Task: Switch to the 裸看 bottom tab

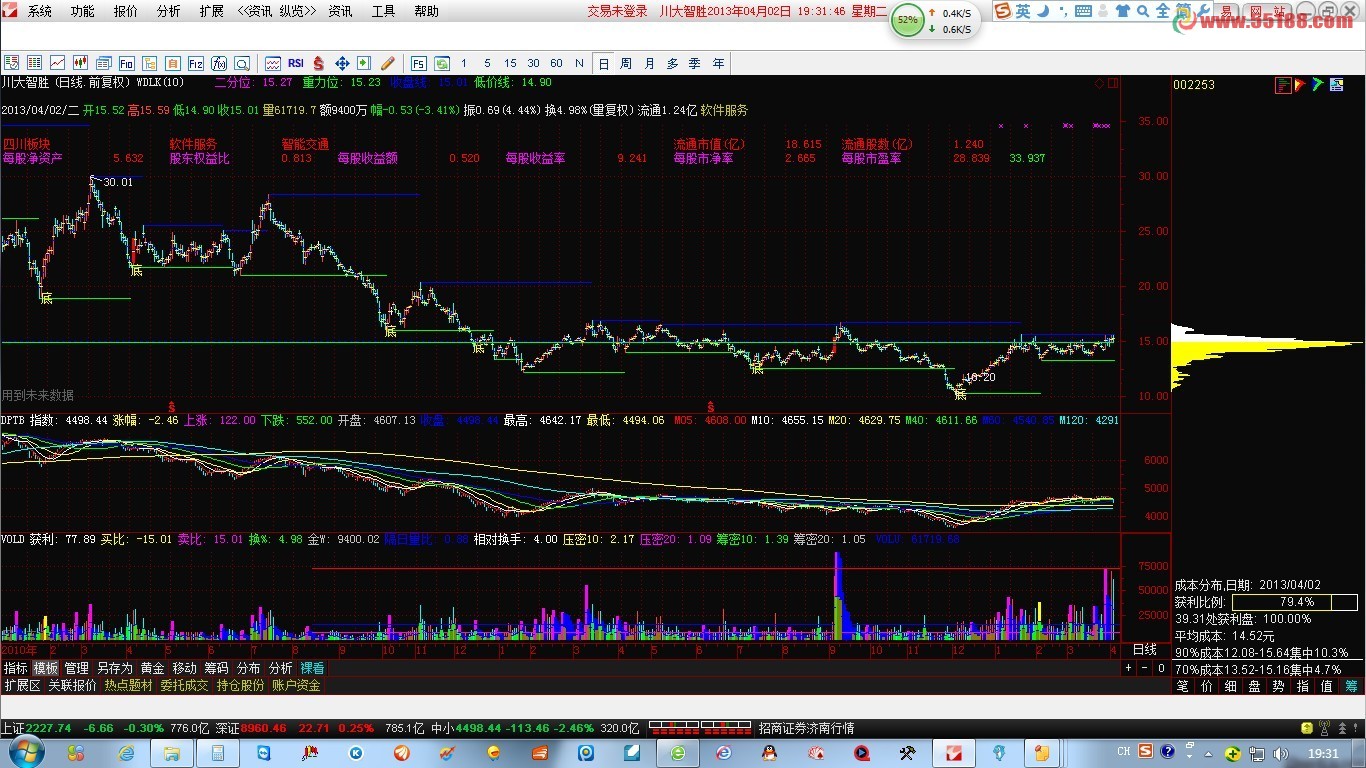Action: click(312, 668)
